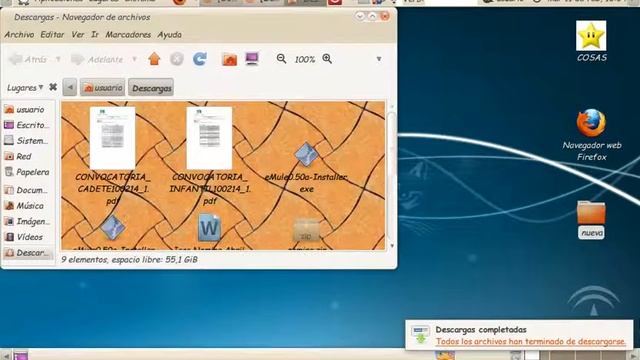
Task: Reset zoom by clicking 100%
Action: (x=304, y=60)
